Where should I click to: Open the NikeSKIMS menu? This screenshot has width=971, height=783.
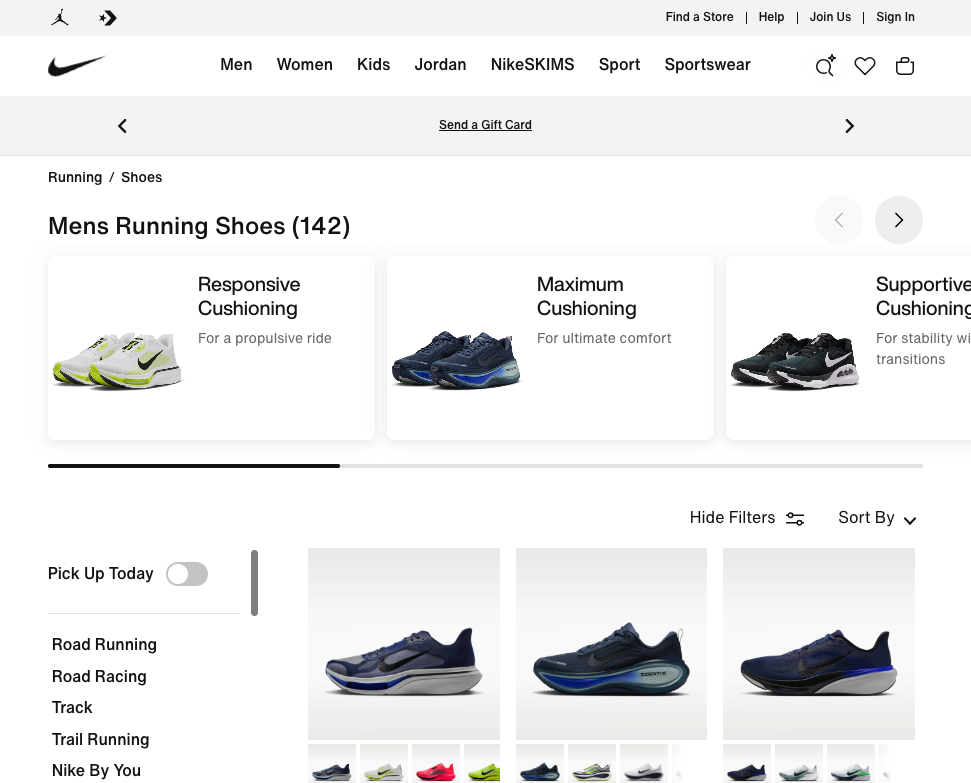click(x=533, y=64)
